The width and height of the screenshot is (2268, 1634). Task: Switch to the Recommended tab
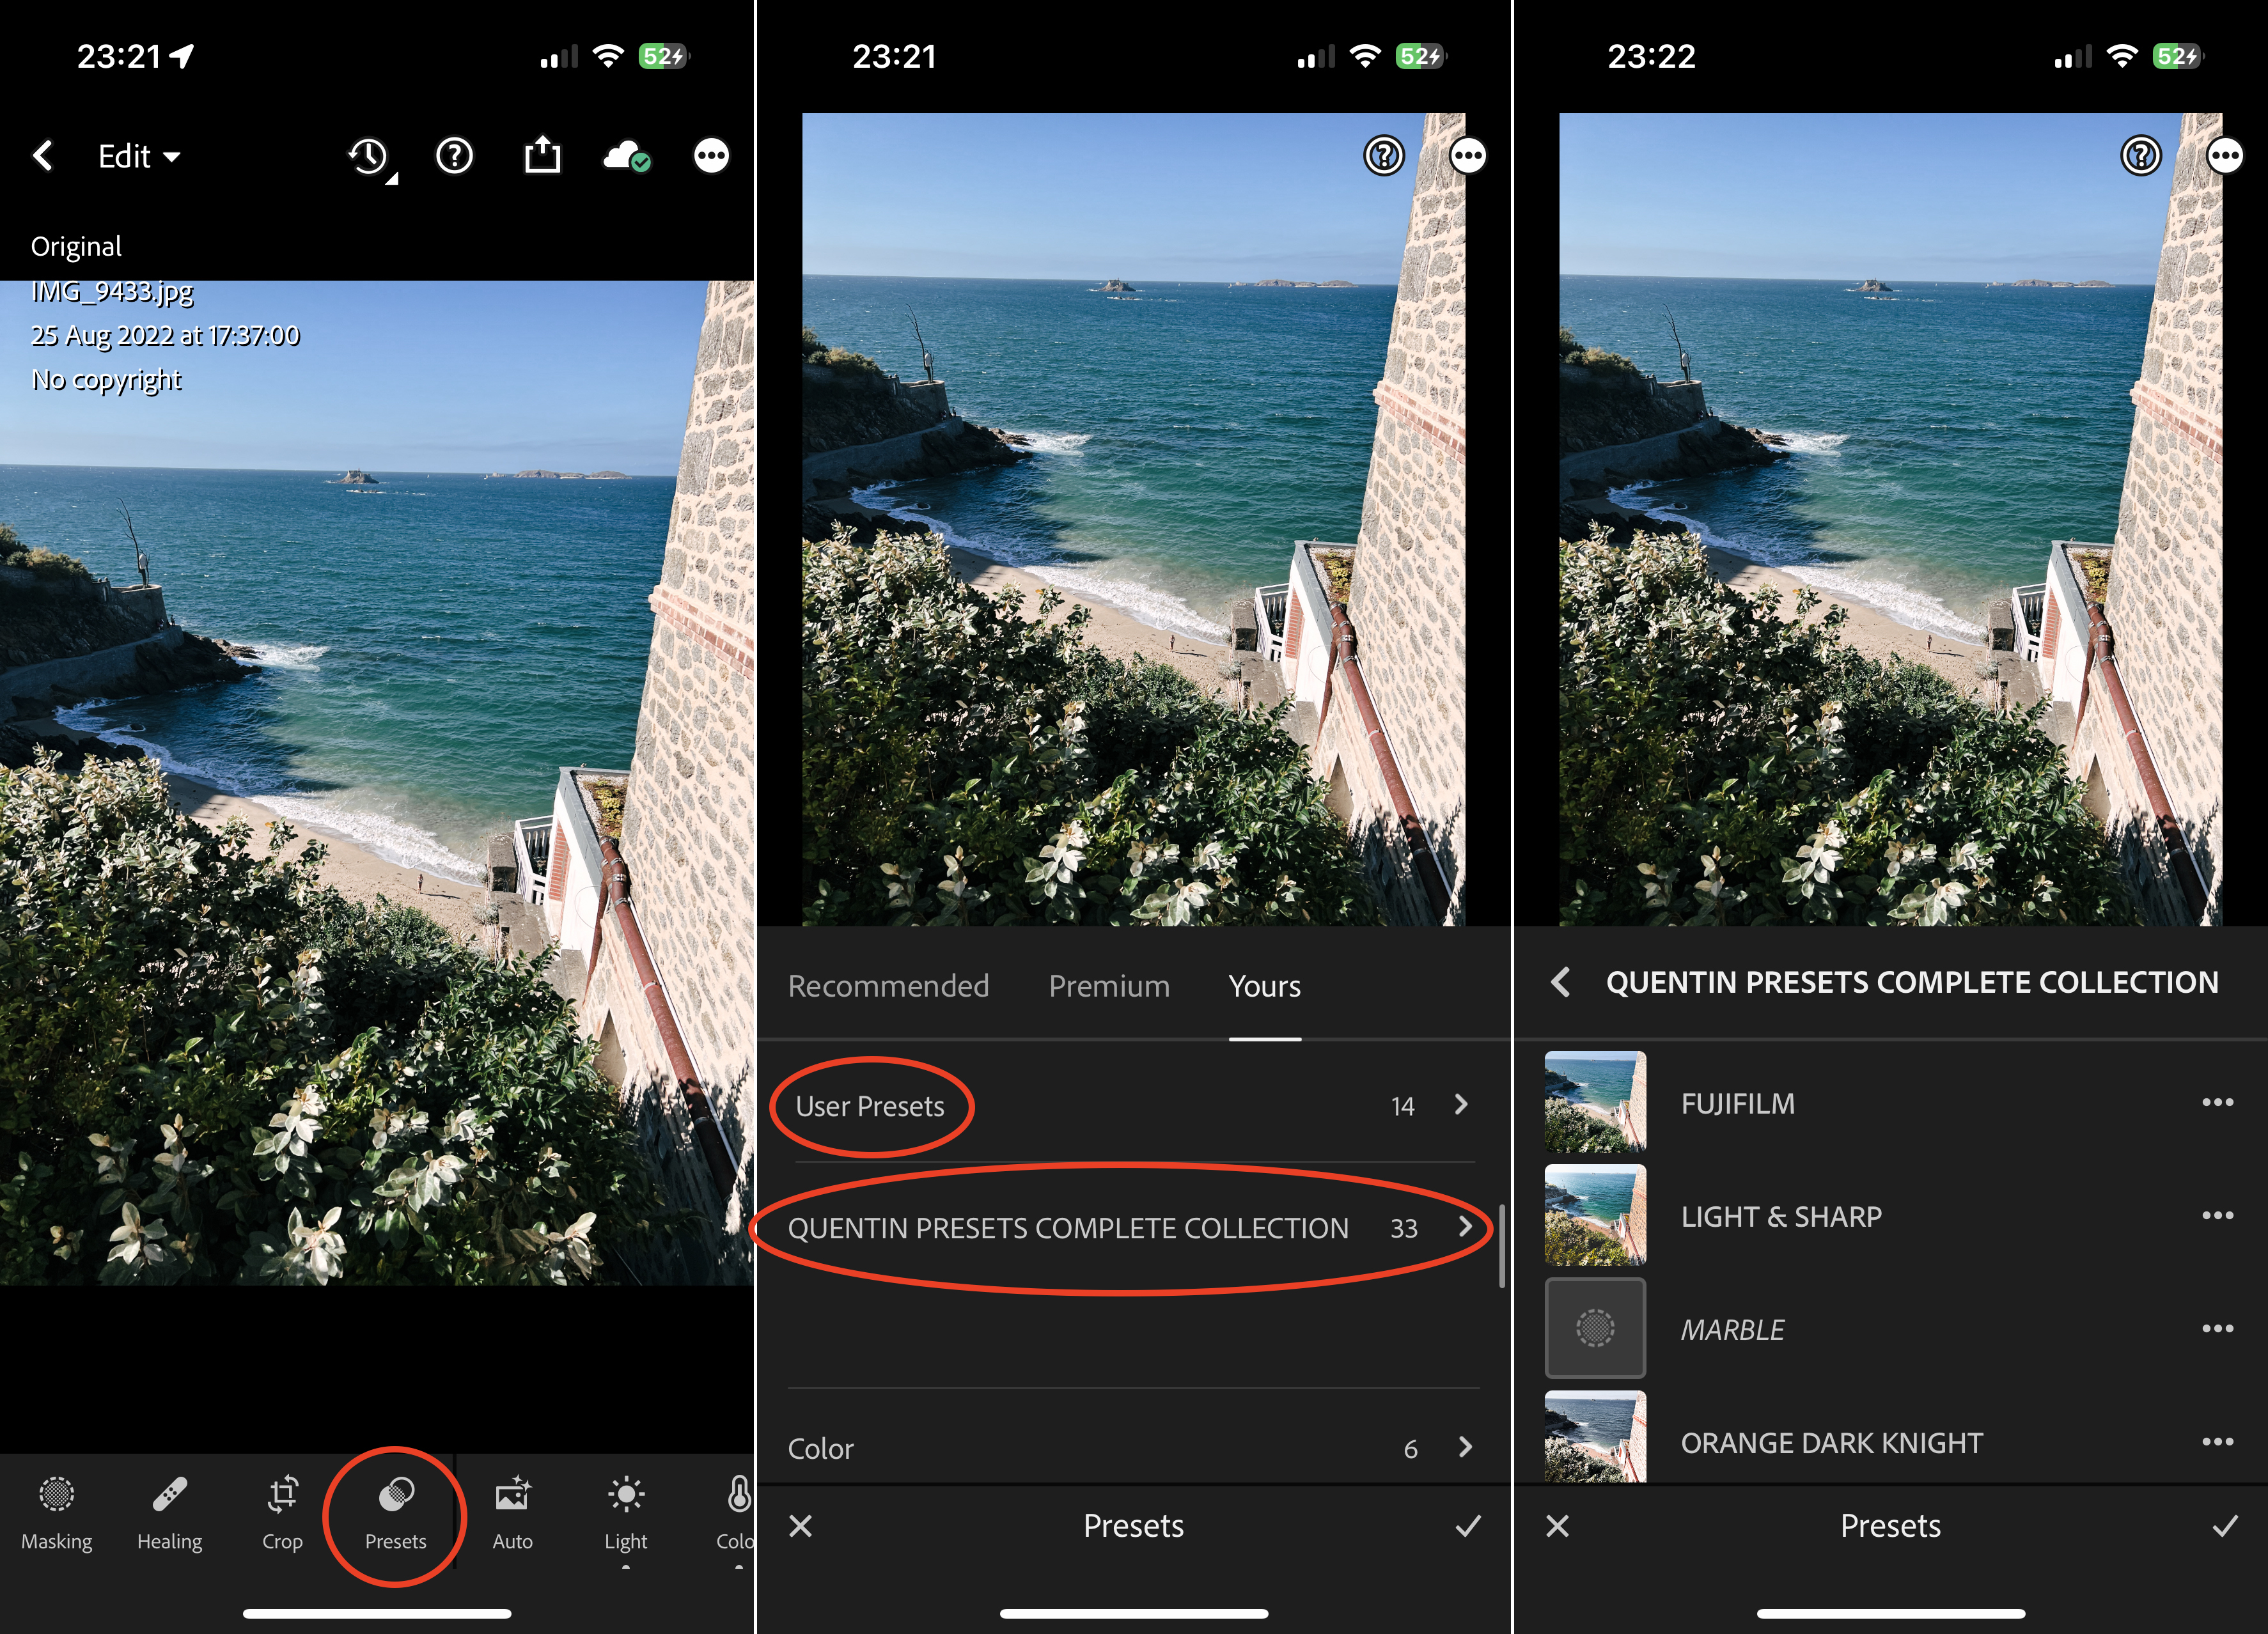pyautogui.click(x=888, y=986)
